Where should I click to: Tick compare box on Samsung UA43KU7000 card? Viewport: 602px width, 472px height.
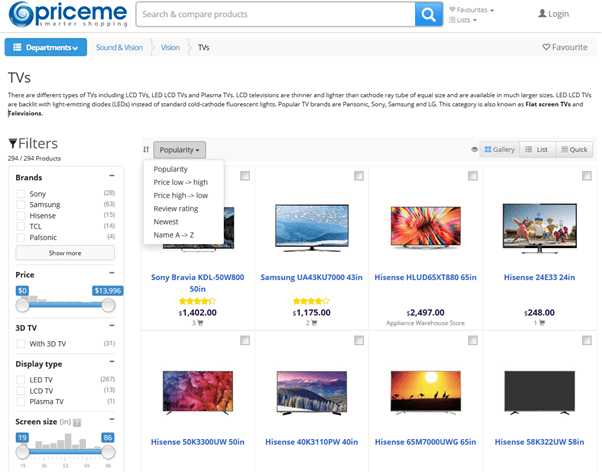coord(359,176)
